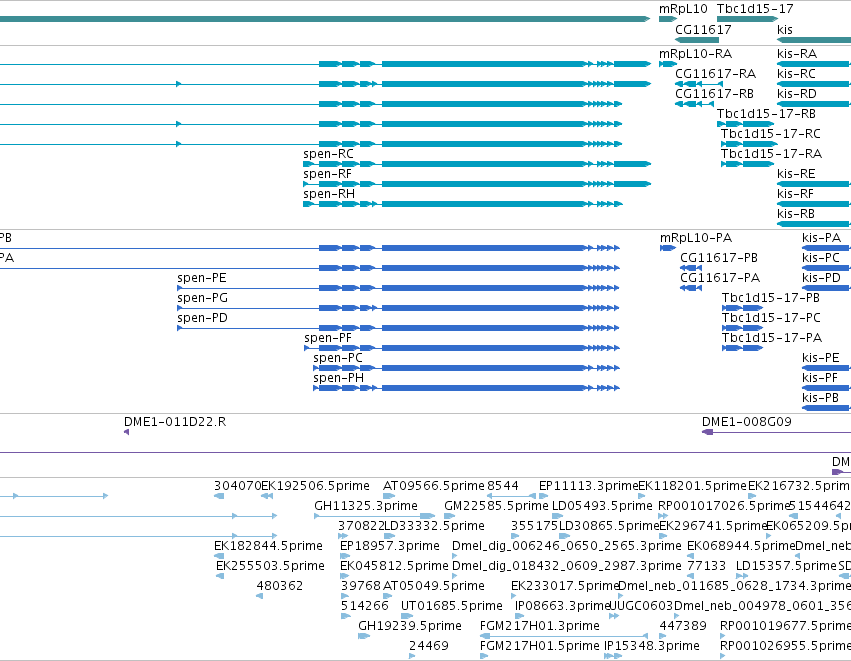Click the AT05049.5prime EST label
851x661 pixels.
434,587
